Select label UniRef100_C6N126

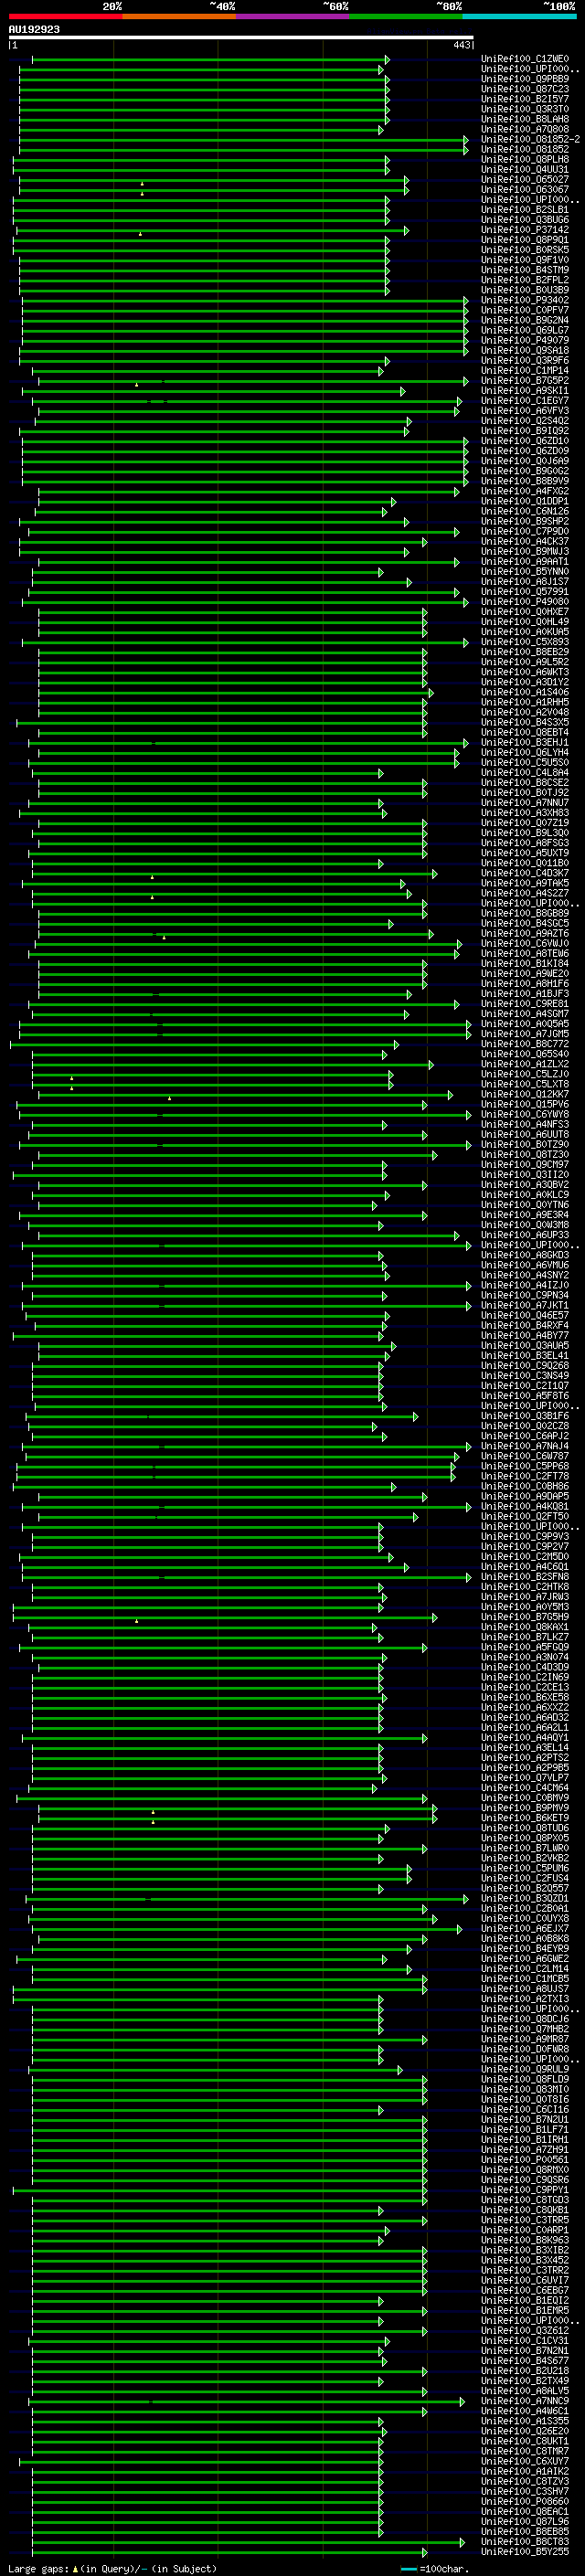pyautogui.click(x=525, y=511)
